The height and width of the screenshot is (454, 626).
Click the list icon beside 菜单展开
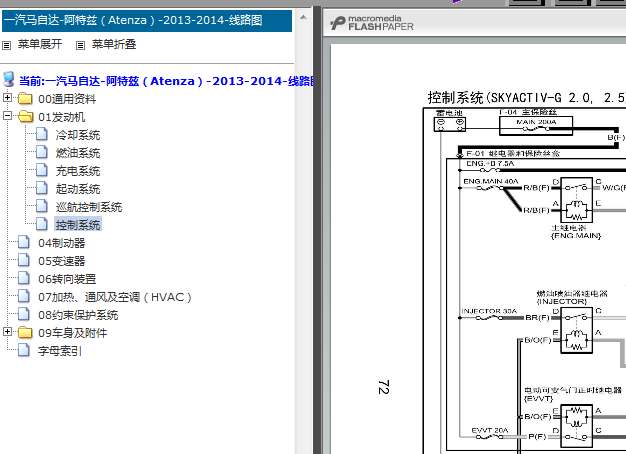(6, 46)
